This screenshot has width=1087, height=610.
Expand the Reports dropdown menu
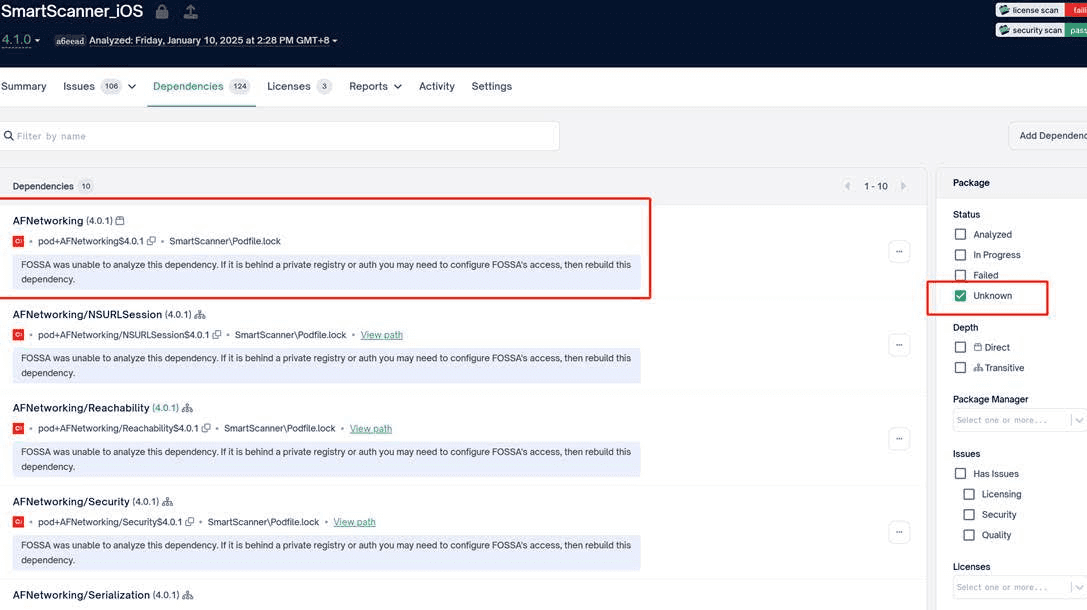tap(375, 86)
